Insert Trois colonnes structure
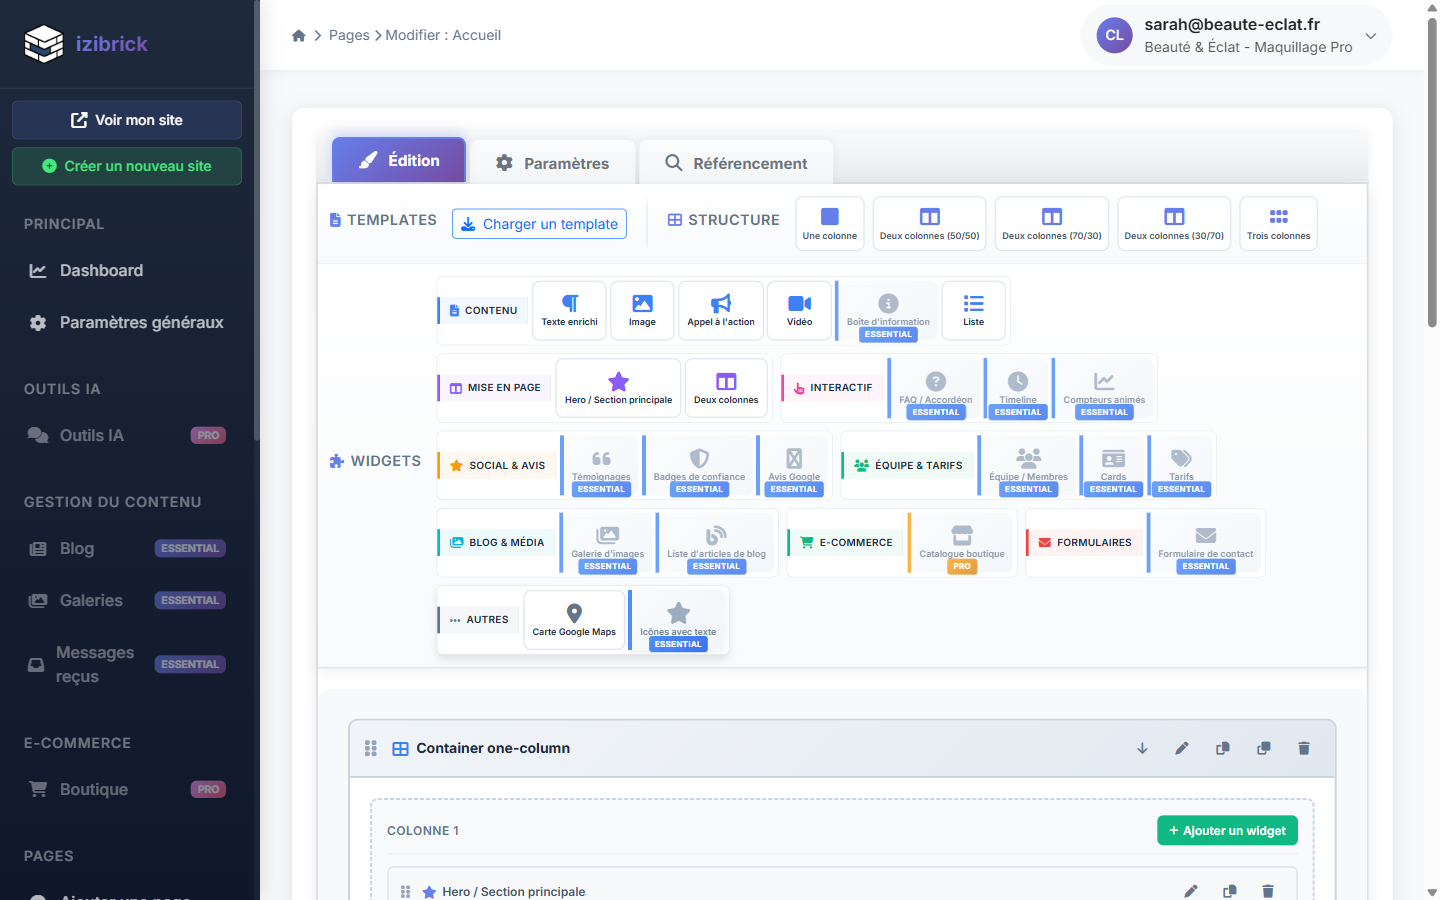 click(1278, 223)
